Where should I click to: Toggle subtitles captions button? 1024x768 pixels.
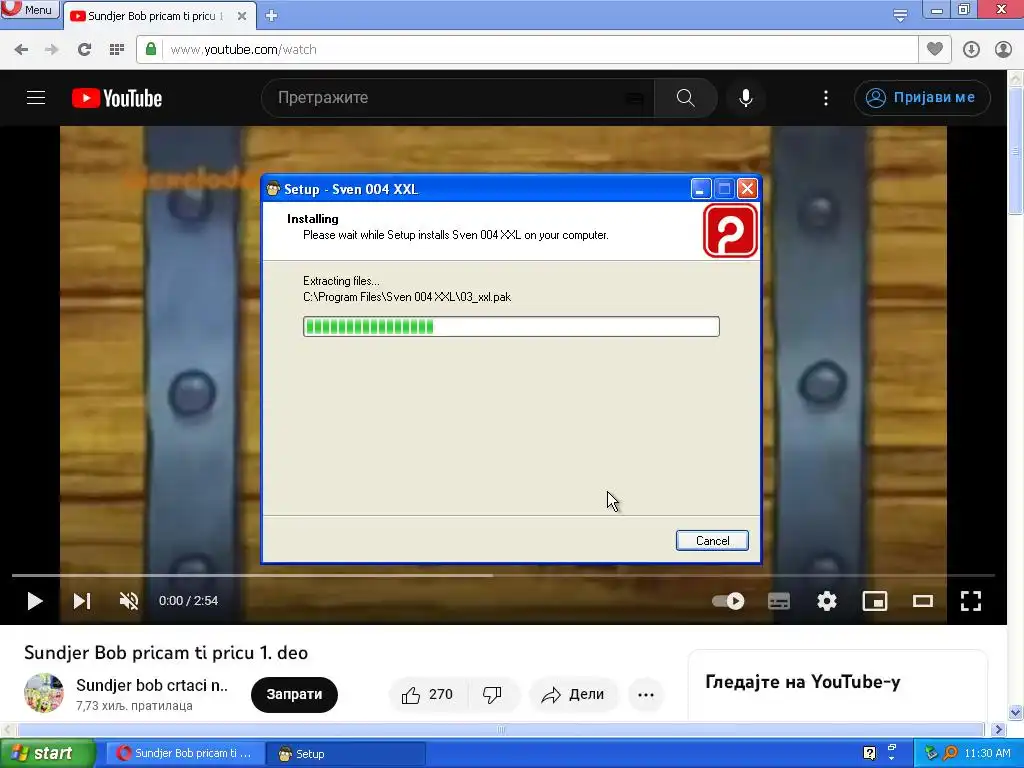778,601
